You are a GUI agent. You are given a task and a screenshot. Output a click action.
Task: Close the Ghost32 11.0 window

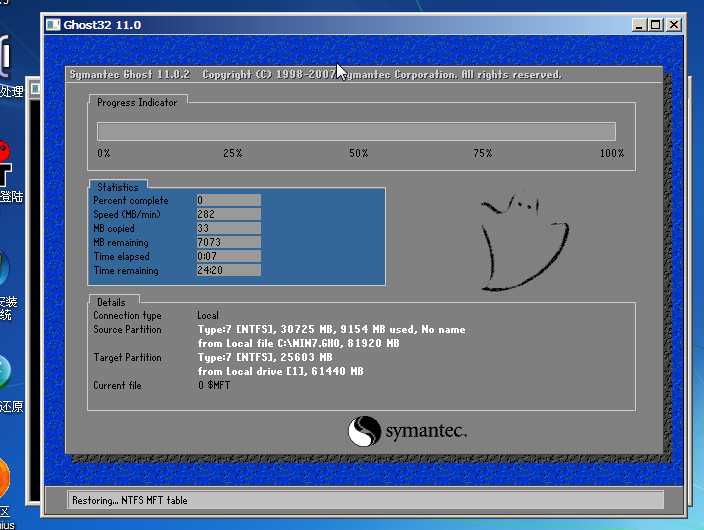[674, 25]
